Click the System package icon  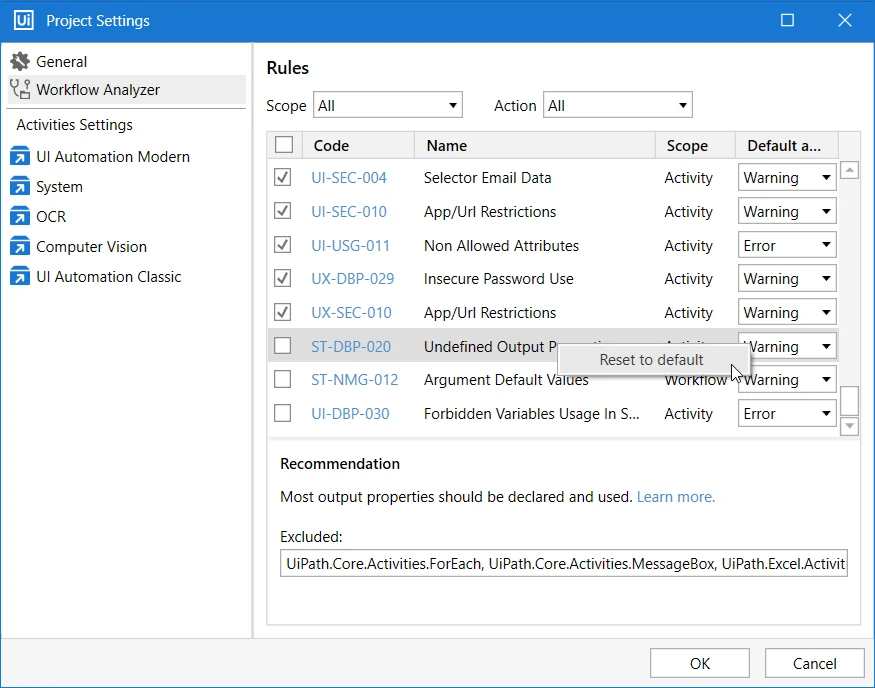20,186
